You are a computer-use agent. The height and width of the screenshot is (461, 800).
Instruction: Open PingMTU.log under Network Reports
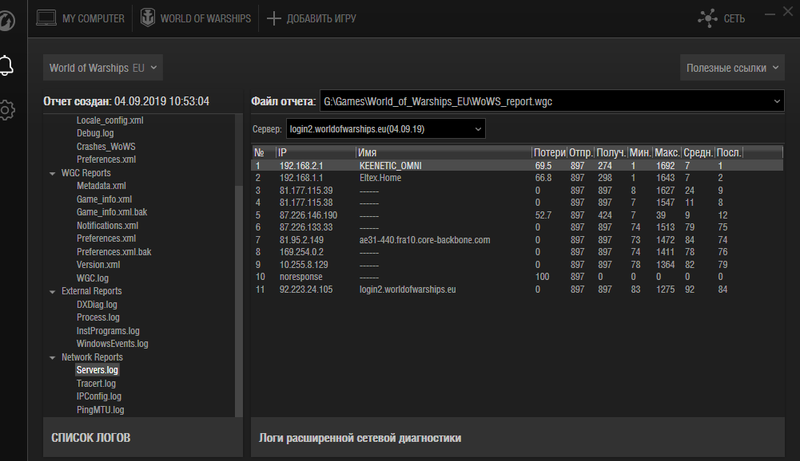pos(100,409)
